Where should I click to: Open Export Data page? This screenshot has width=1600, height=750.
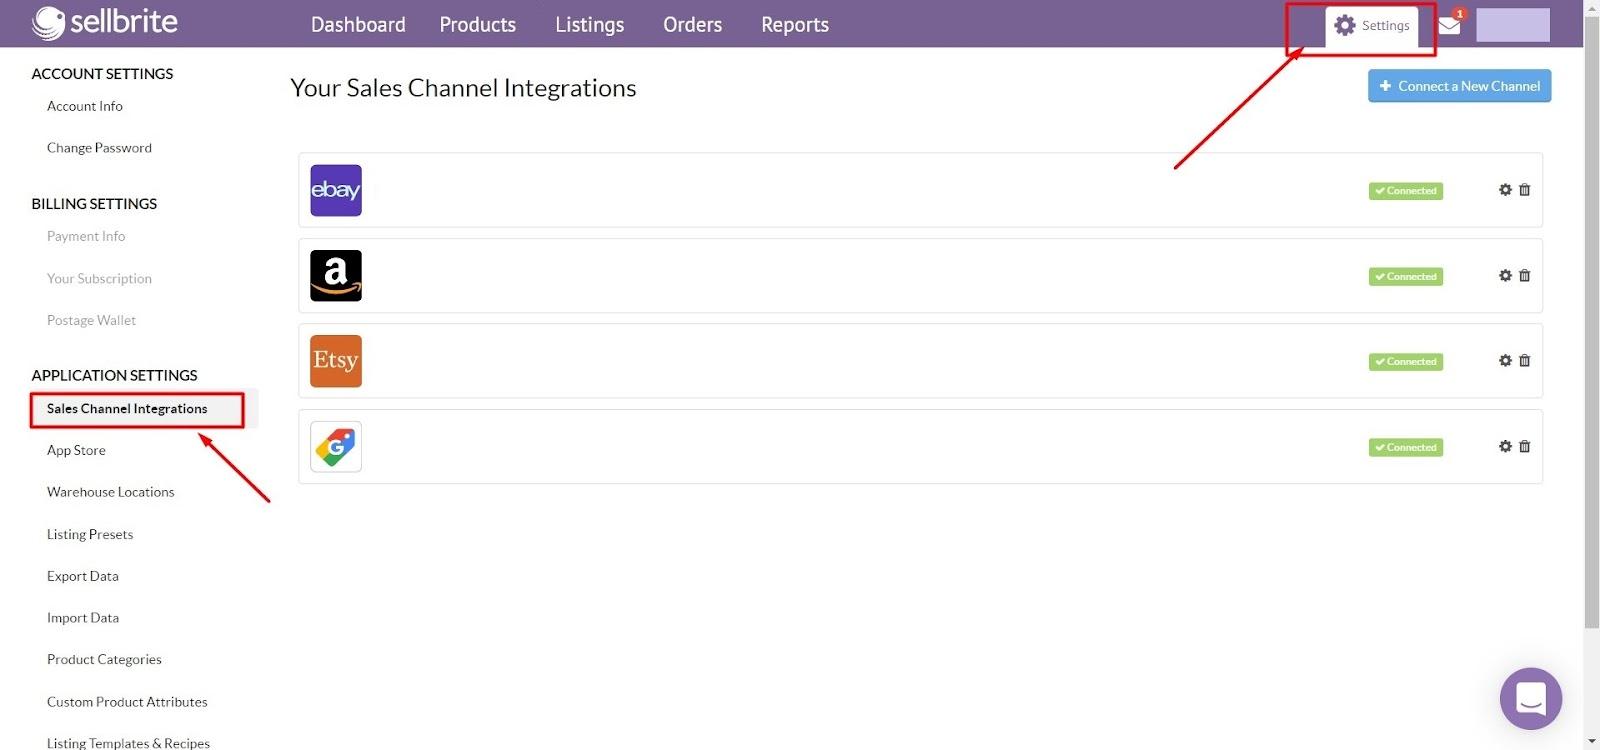pyautogui.click(x=83, y=576)
